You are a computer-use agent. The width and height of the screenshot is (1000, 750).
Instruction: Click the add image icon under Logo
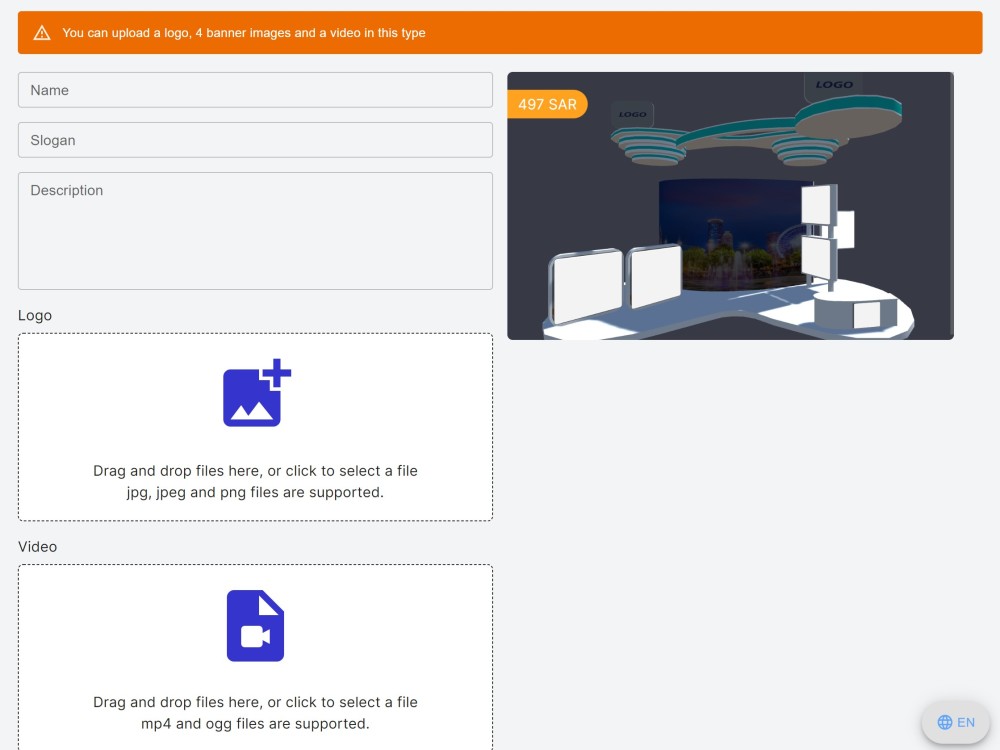coord(256,392)
